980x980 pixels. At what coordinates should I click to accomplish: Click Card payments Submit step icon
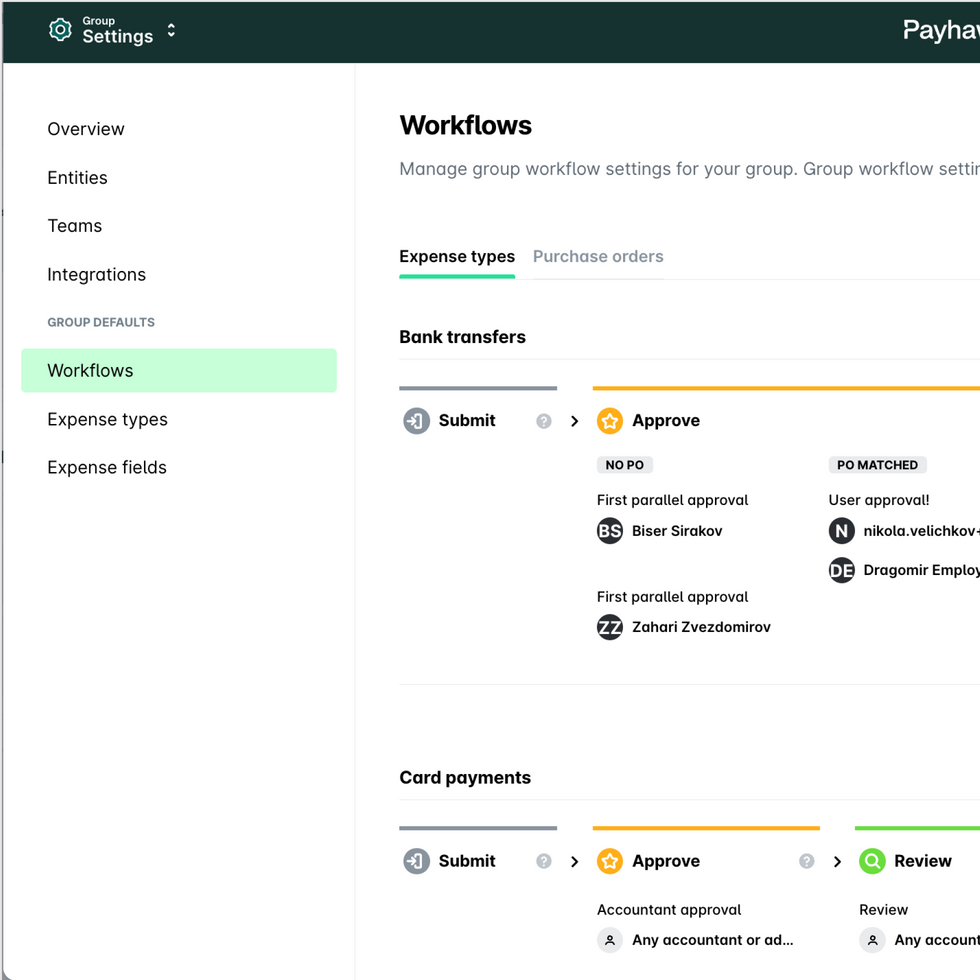click(x=416, y=861)
